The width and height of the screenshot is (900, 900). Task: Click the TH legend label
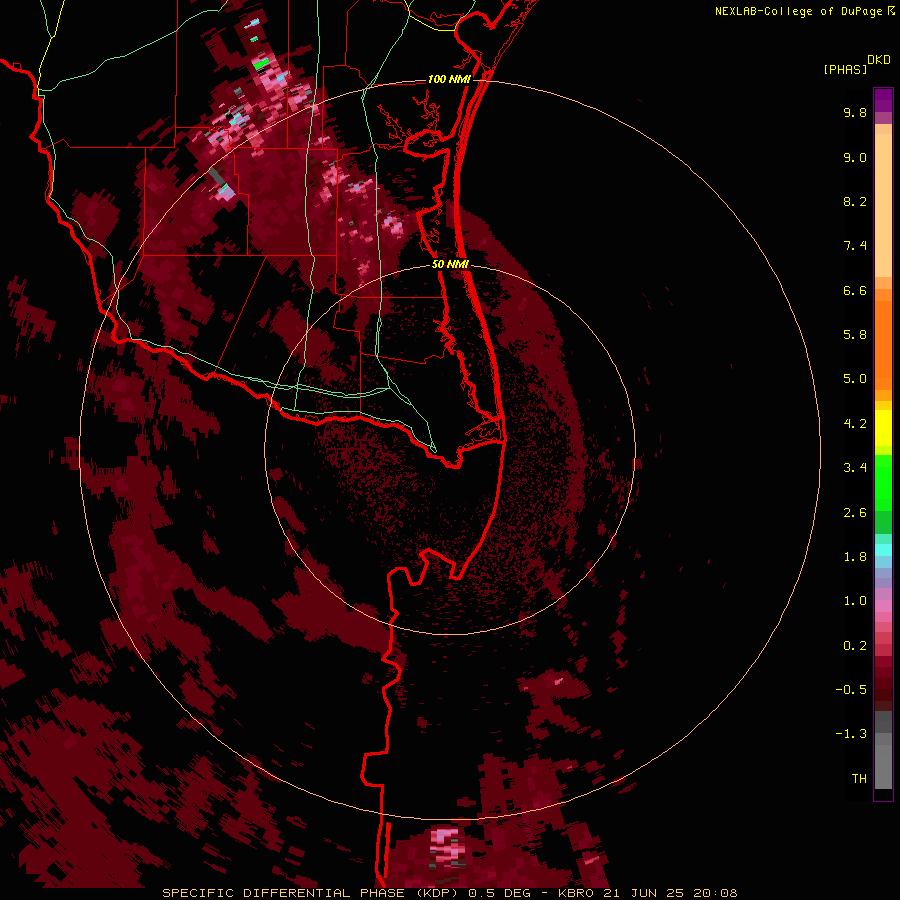(x=859, y=779)
